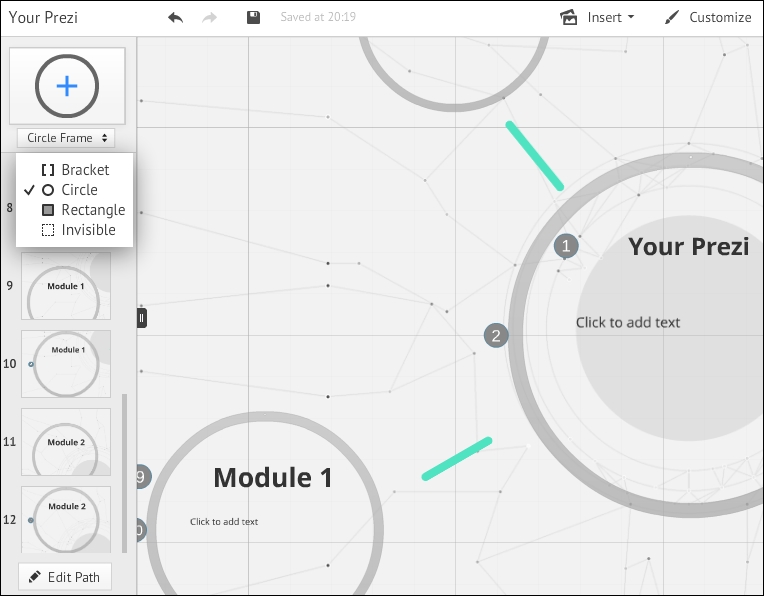Open the Insert menu
The width and height of the screenshot is (764, 596).
tap(597, 18)
